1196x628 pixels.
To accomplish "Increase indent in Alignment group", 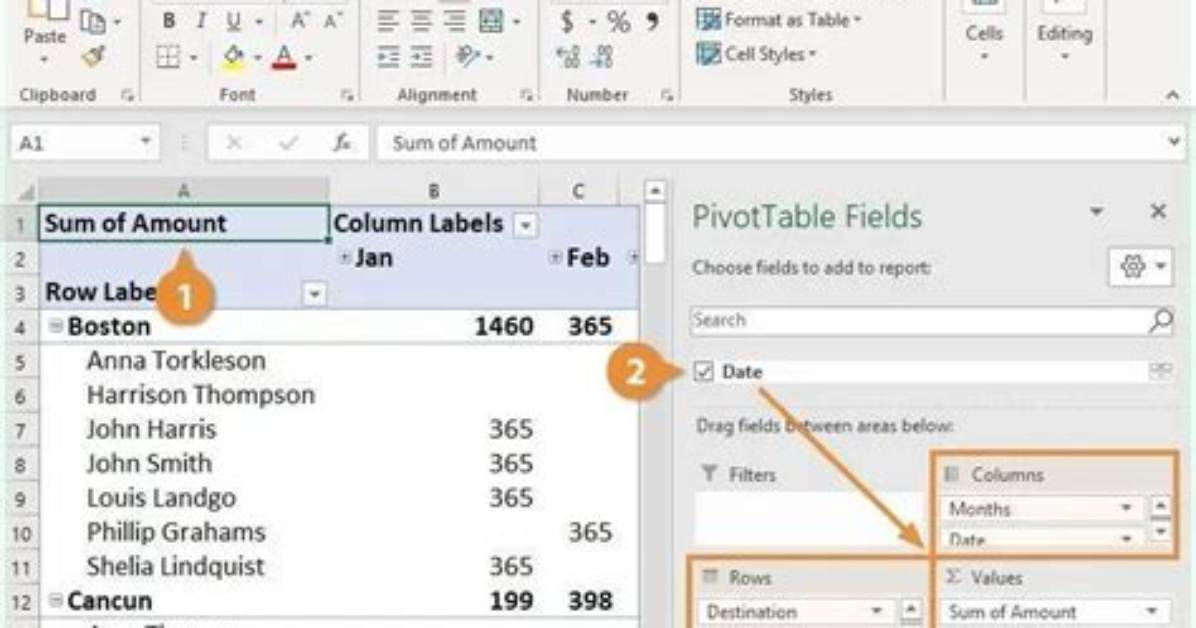I will tap(421, 56).
